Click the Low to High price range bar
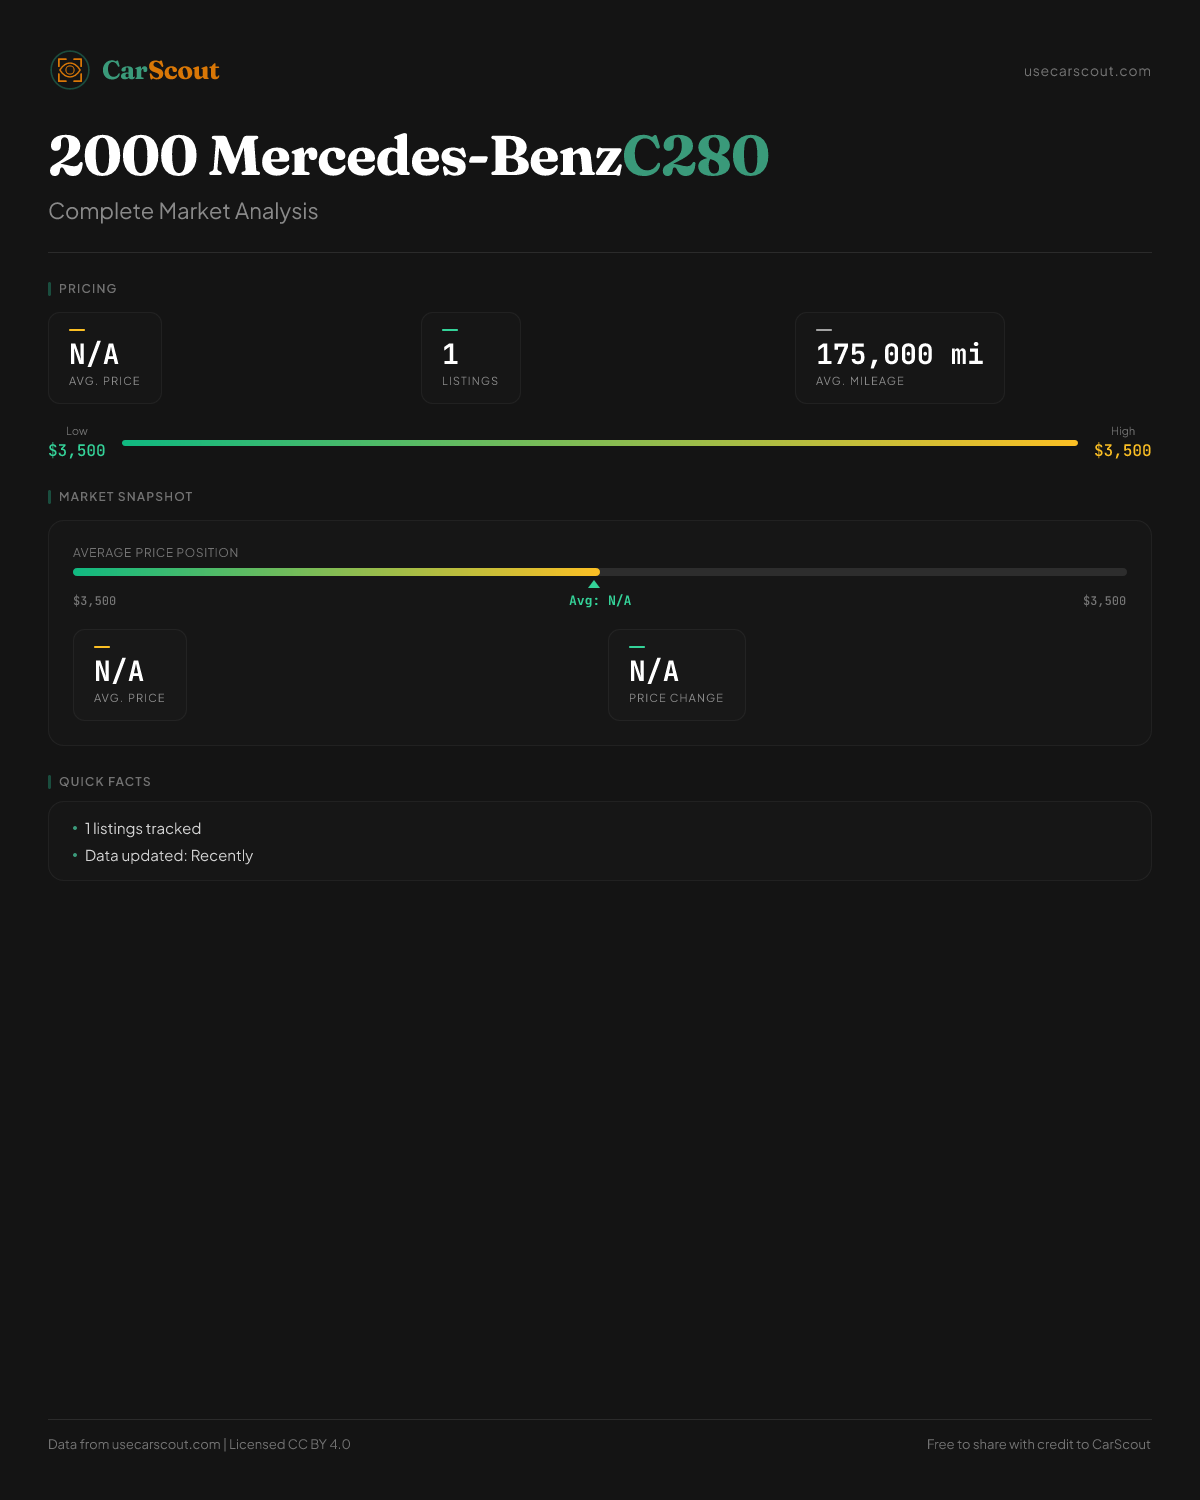This screenshot has width=1200, height=1500. 600,443
